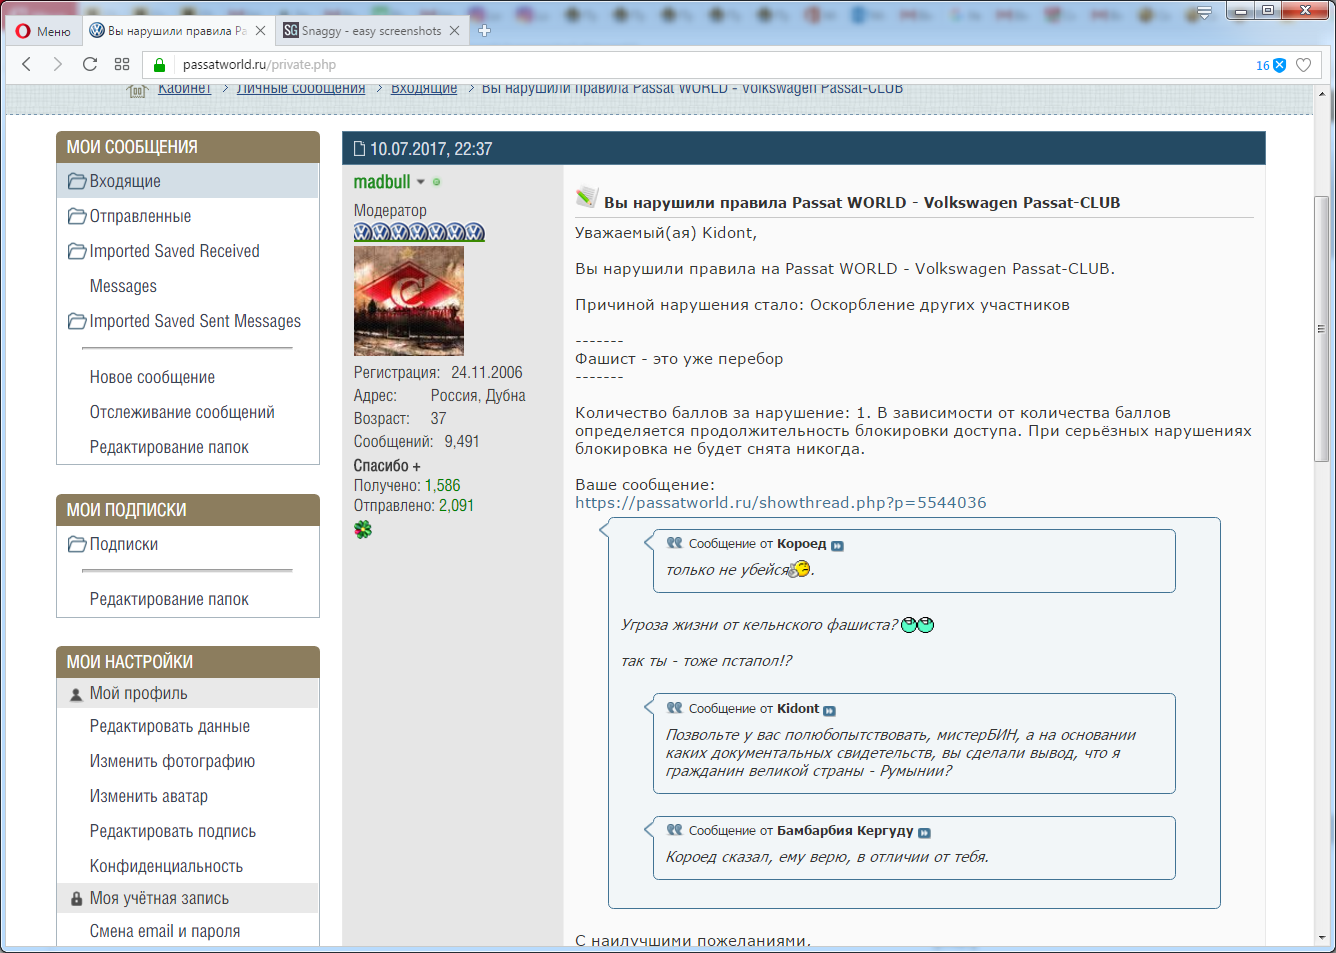Viewport: 1336px width, 953px height.
Task: Close the Snaggy tab
Action: pos(454,31)
